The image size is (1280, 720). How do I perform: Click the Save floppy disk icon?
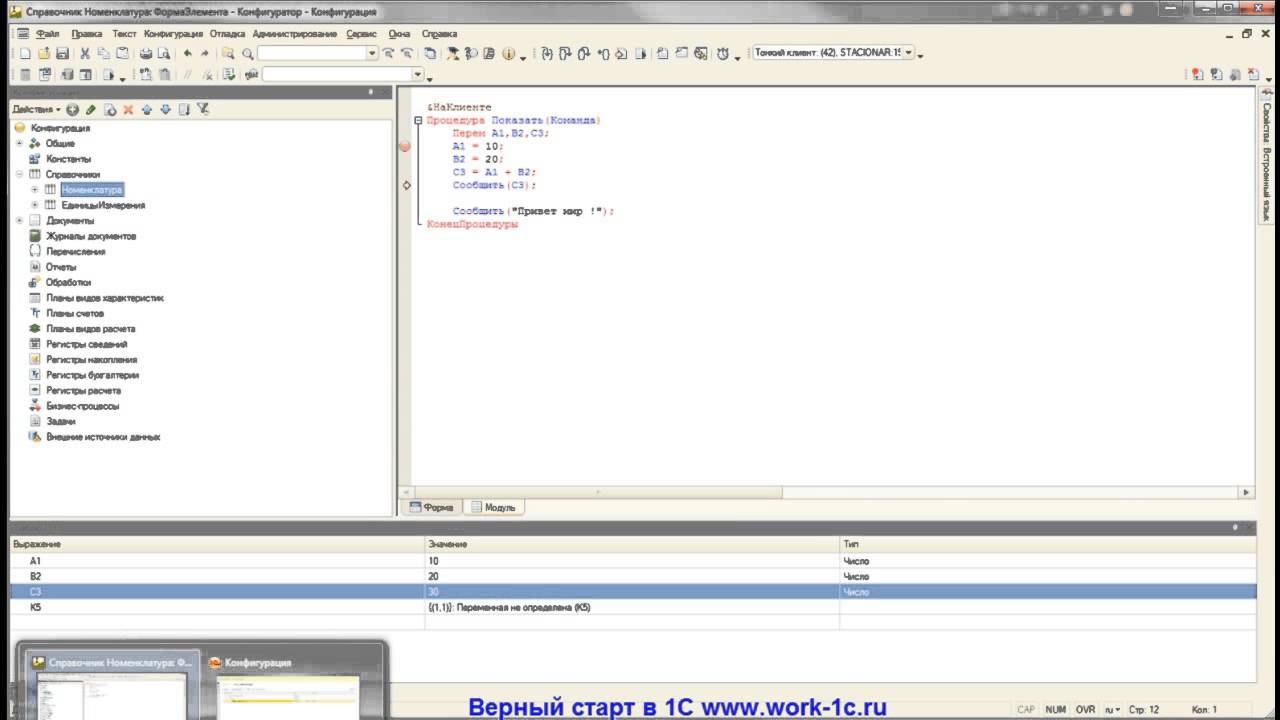pyautogui.click(x=62, y=54)
